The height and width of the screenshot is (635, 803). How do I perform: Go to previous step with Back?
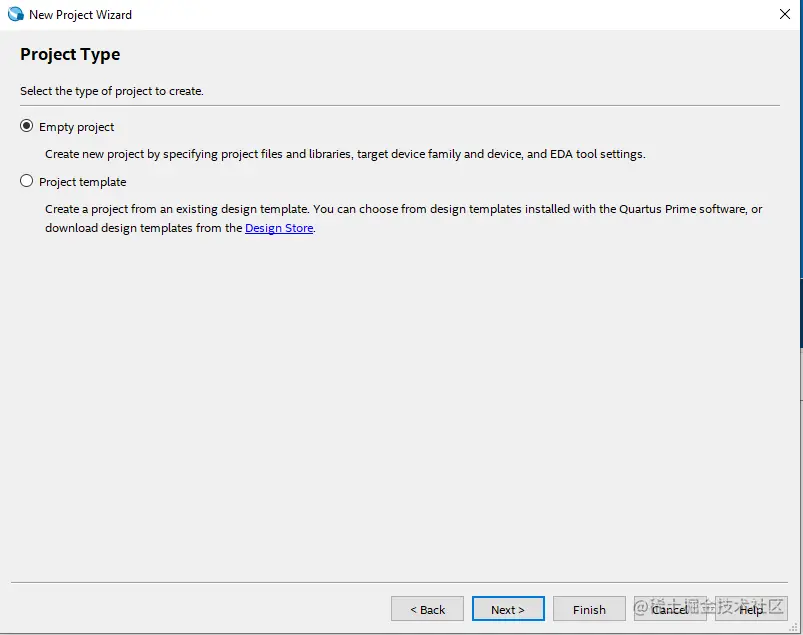(x=427, y=609)
